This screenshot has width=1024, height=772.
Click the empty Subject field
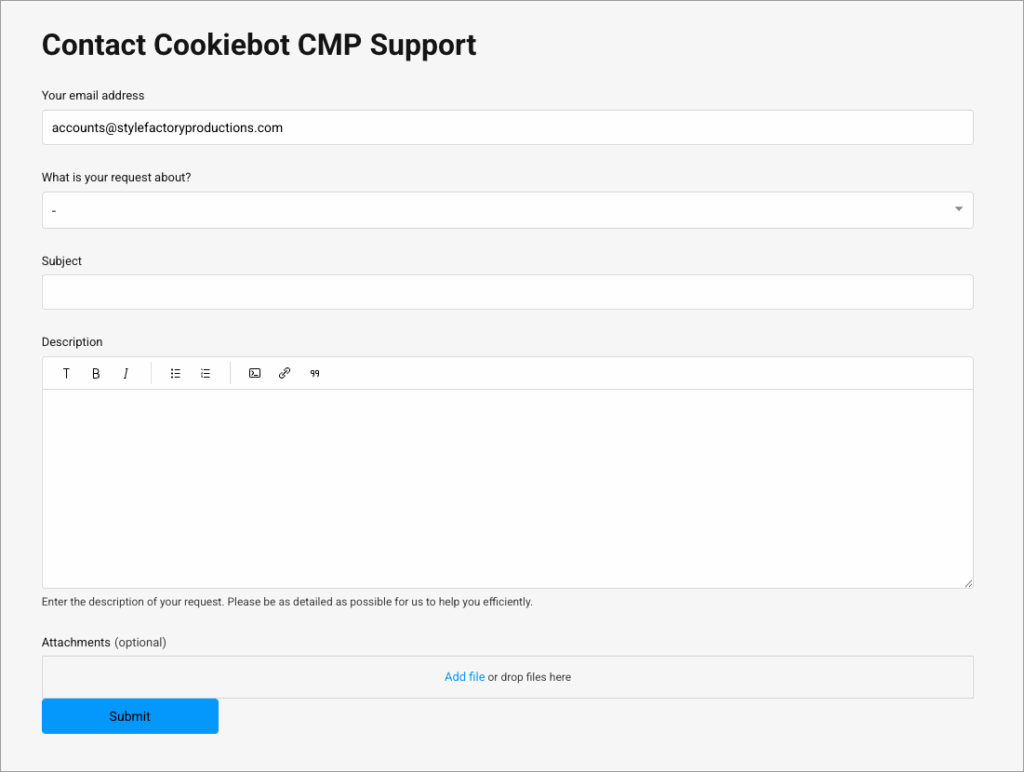[507, 292]
